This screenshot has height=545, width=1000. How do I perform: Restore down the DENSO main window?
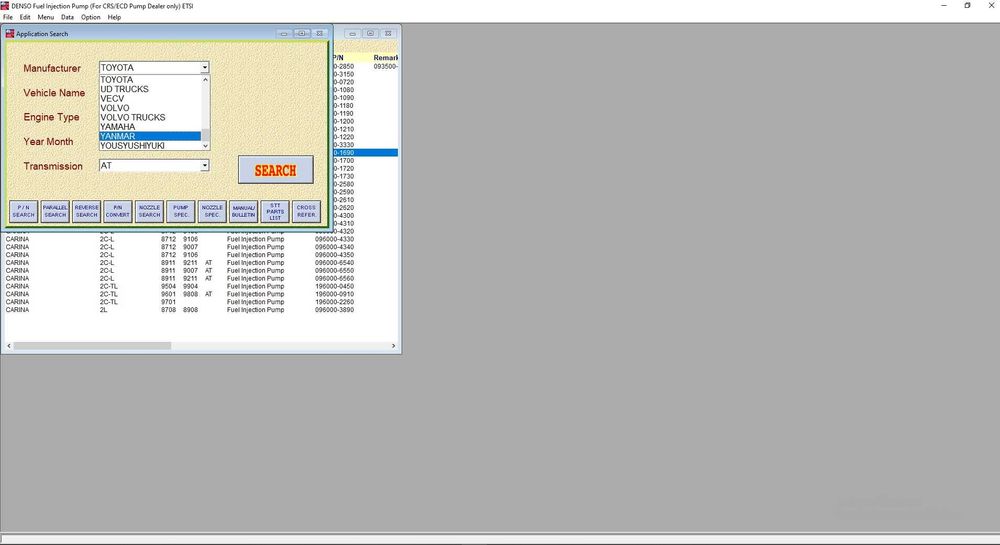click(967, 6)
